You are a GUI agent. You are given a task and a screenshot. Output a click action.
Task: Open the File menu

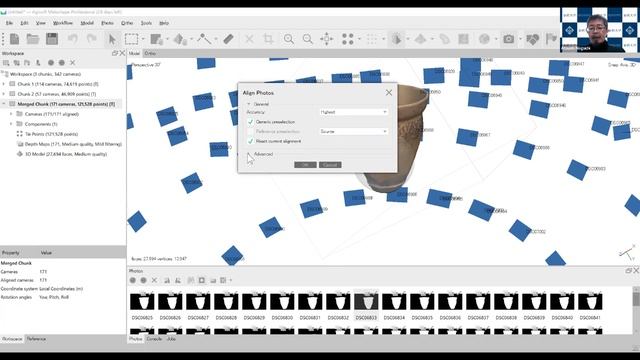[9, 23]
